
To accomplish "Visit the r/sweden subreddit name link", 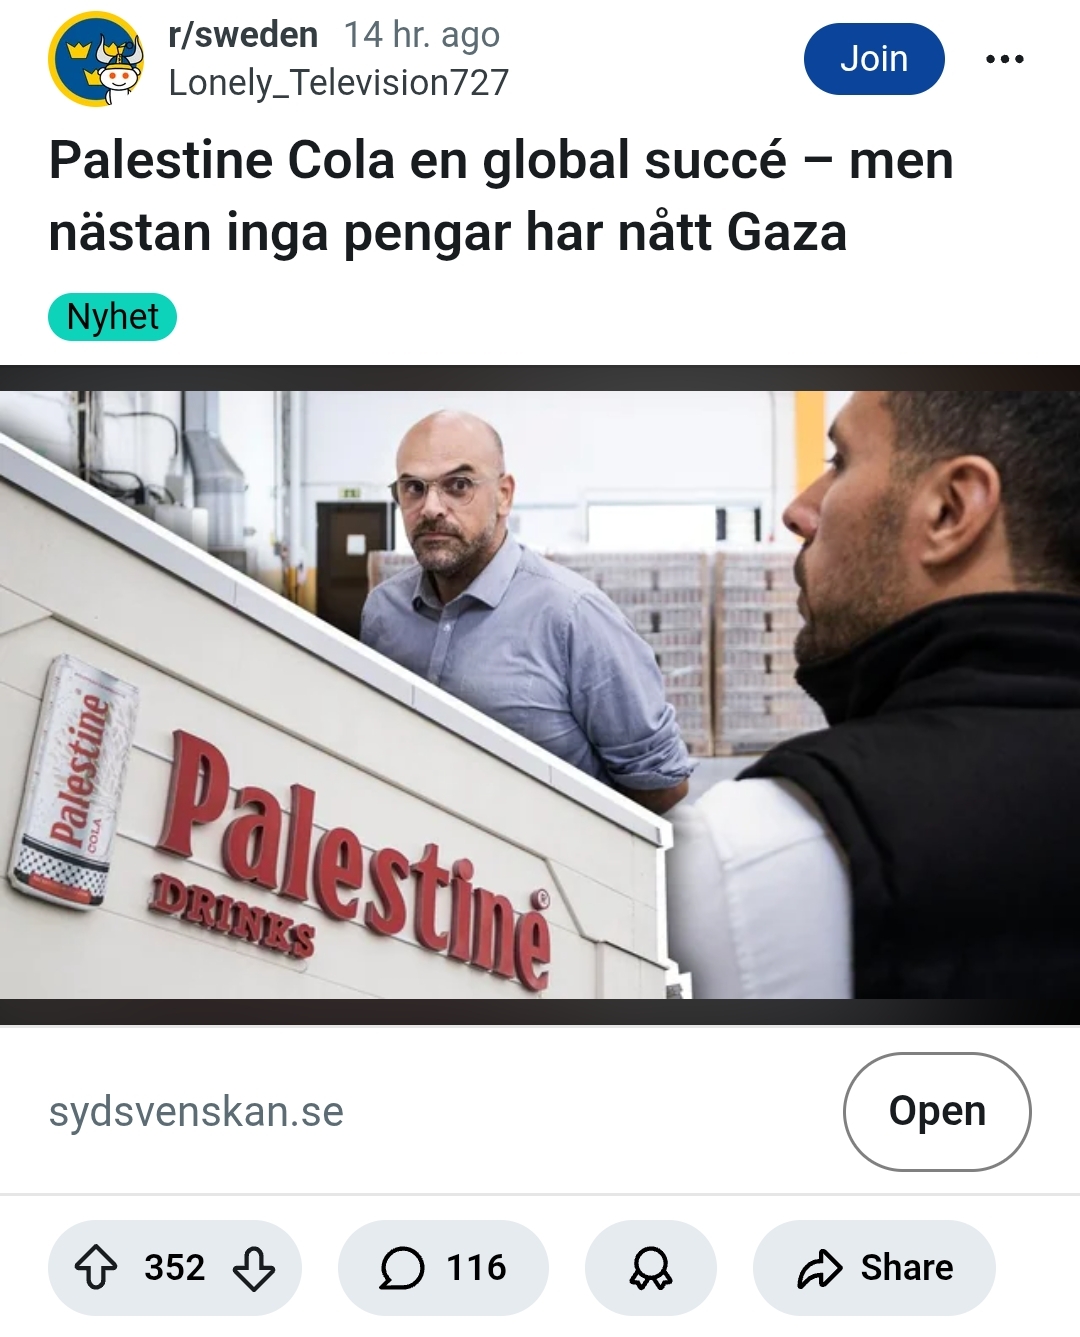I will coord(243,35).
